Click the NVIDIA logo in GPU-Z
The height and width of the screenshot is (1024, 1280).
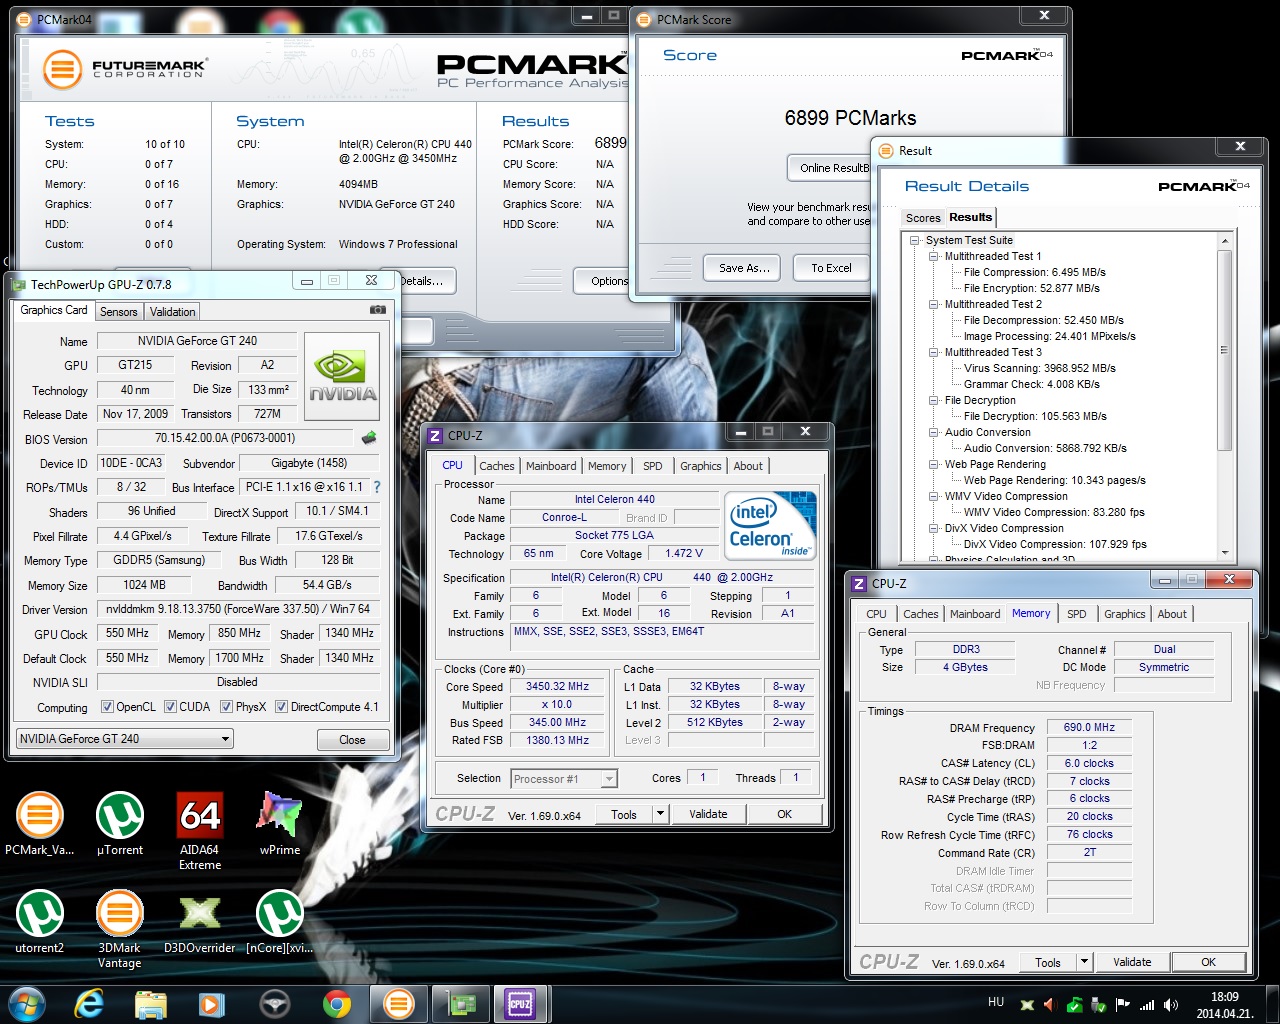[342, 377]
